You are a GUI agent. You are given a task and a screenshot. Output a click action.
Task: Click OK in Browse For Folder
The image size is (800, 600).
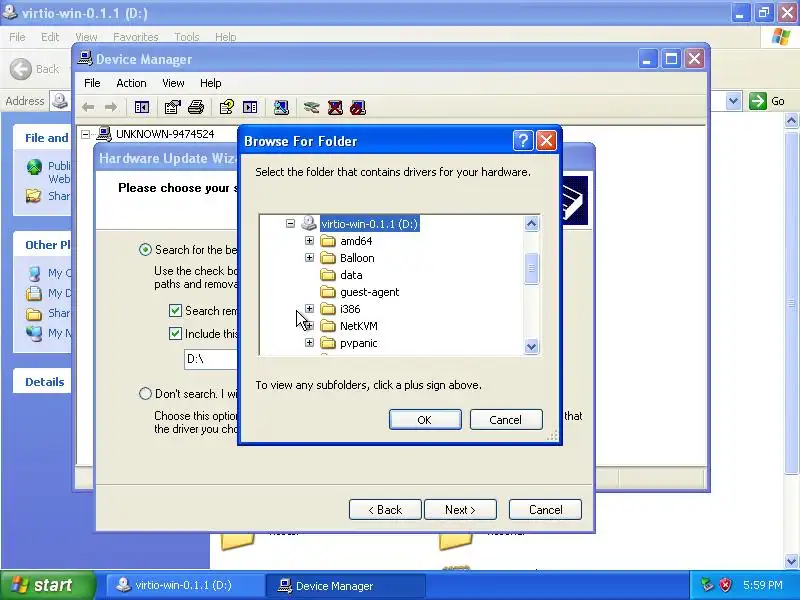[425, 419]
